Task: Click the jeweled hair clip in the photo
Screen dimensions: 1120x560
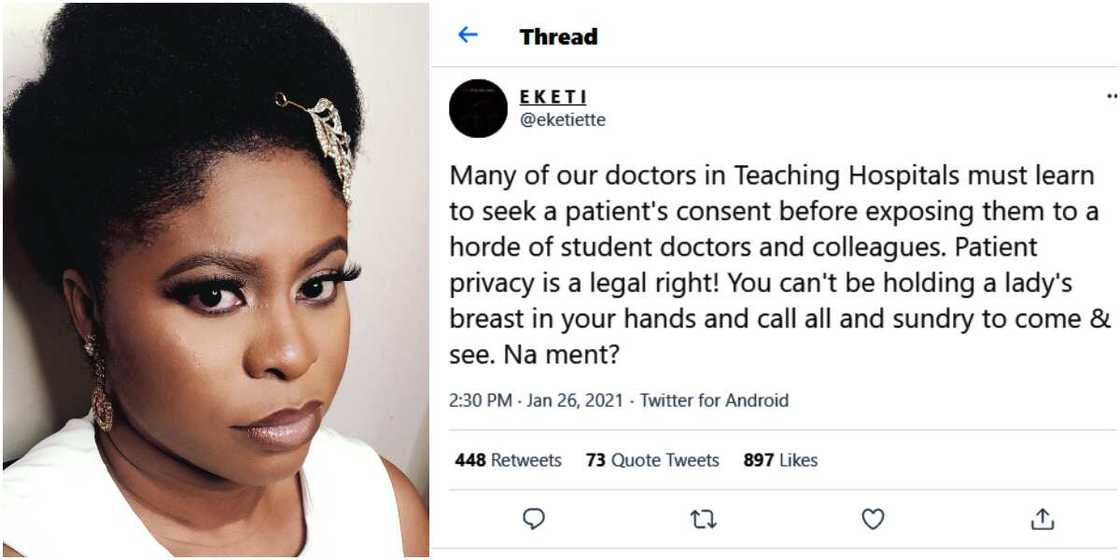Action: 325,139
